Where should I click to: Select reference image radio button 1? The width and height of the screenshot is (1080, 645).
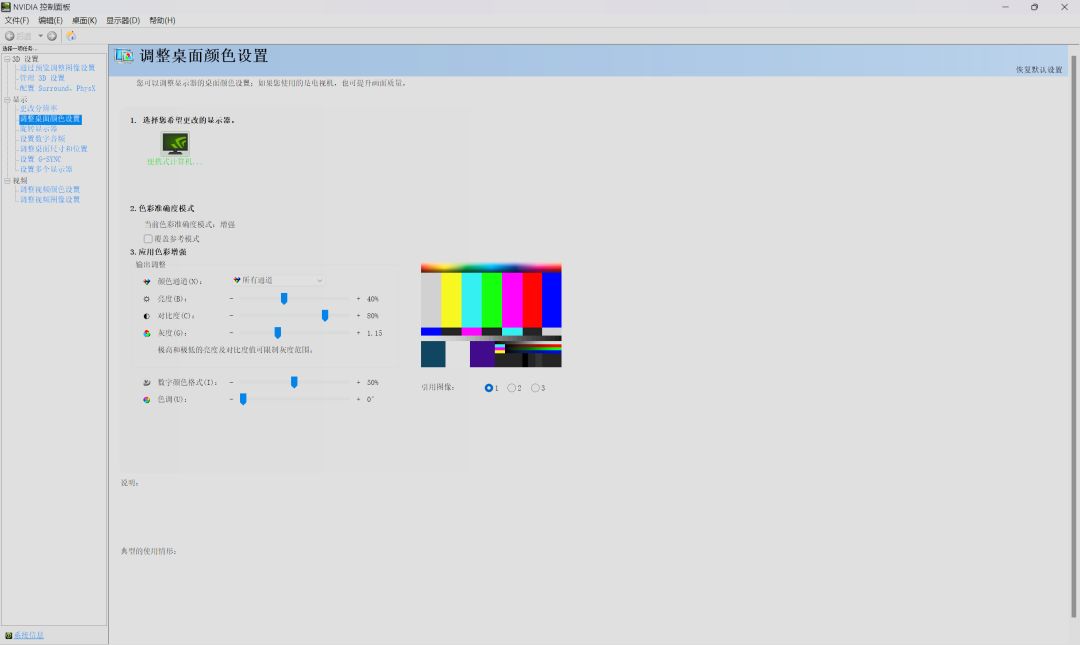tap(488, 388)
